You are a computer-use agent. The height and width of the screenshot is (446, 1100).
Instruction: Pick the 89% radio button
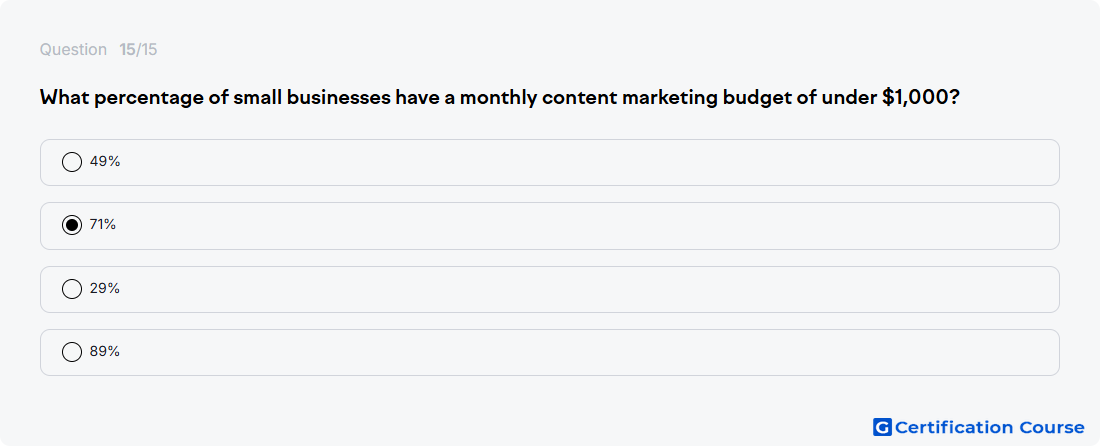pos(72,352)
